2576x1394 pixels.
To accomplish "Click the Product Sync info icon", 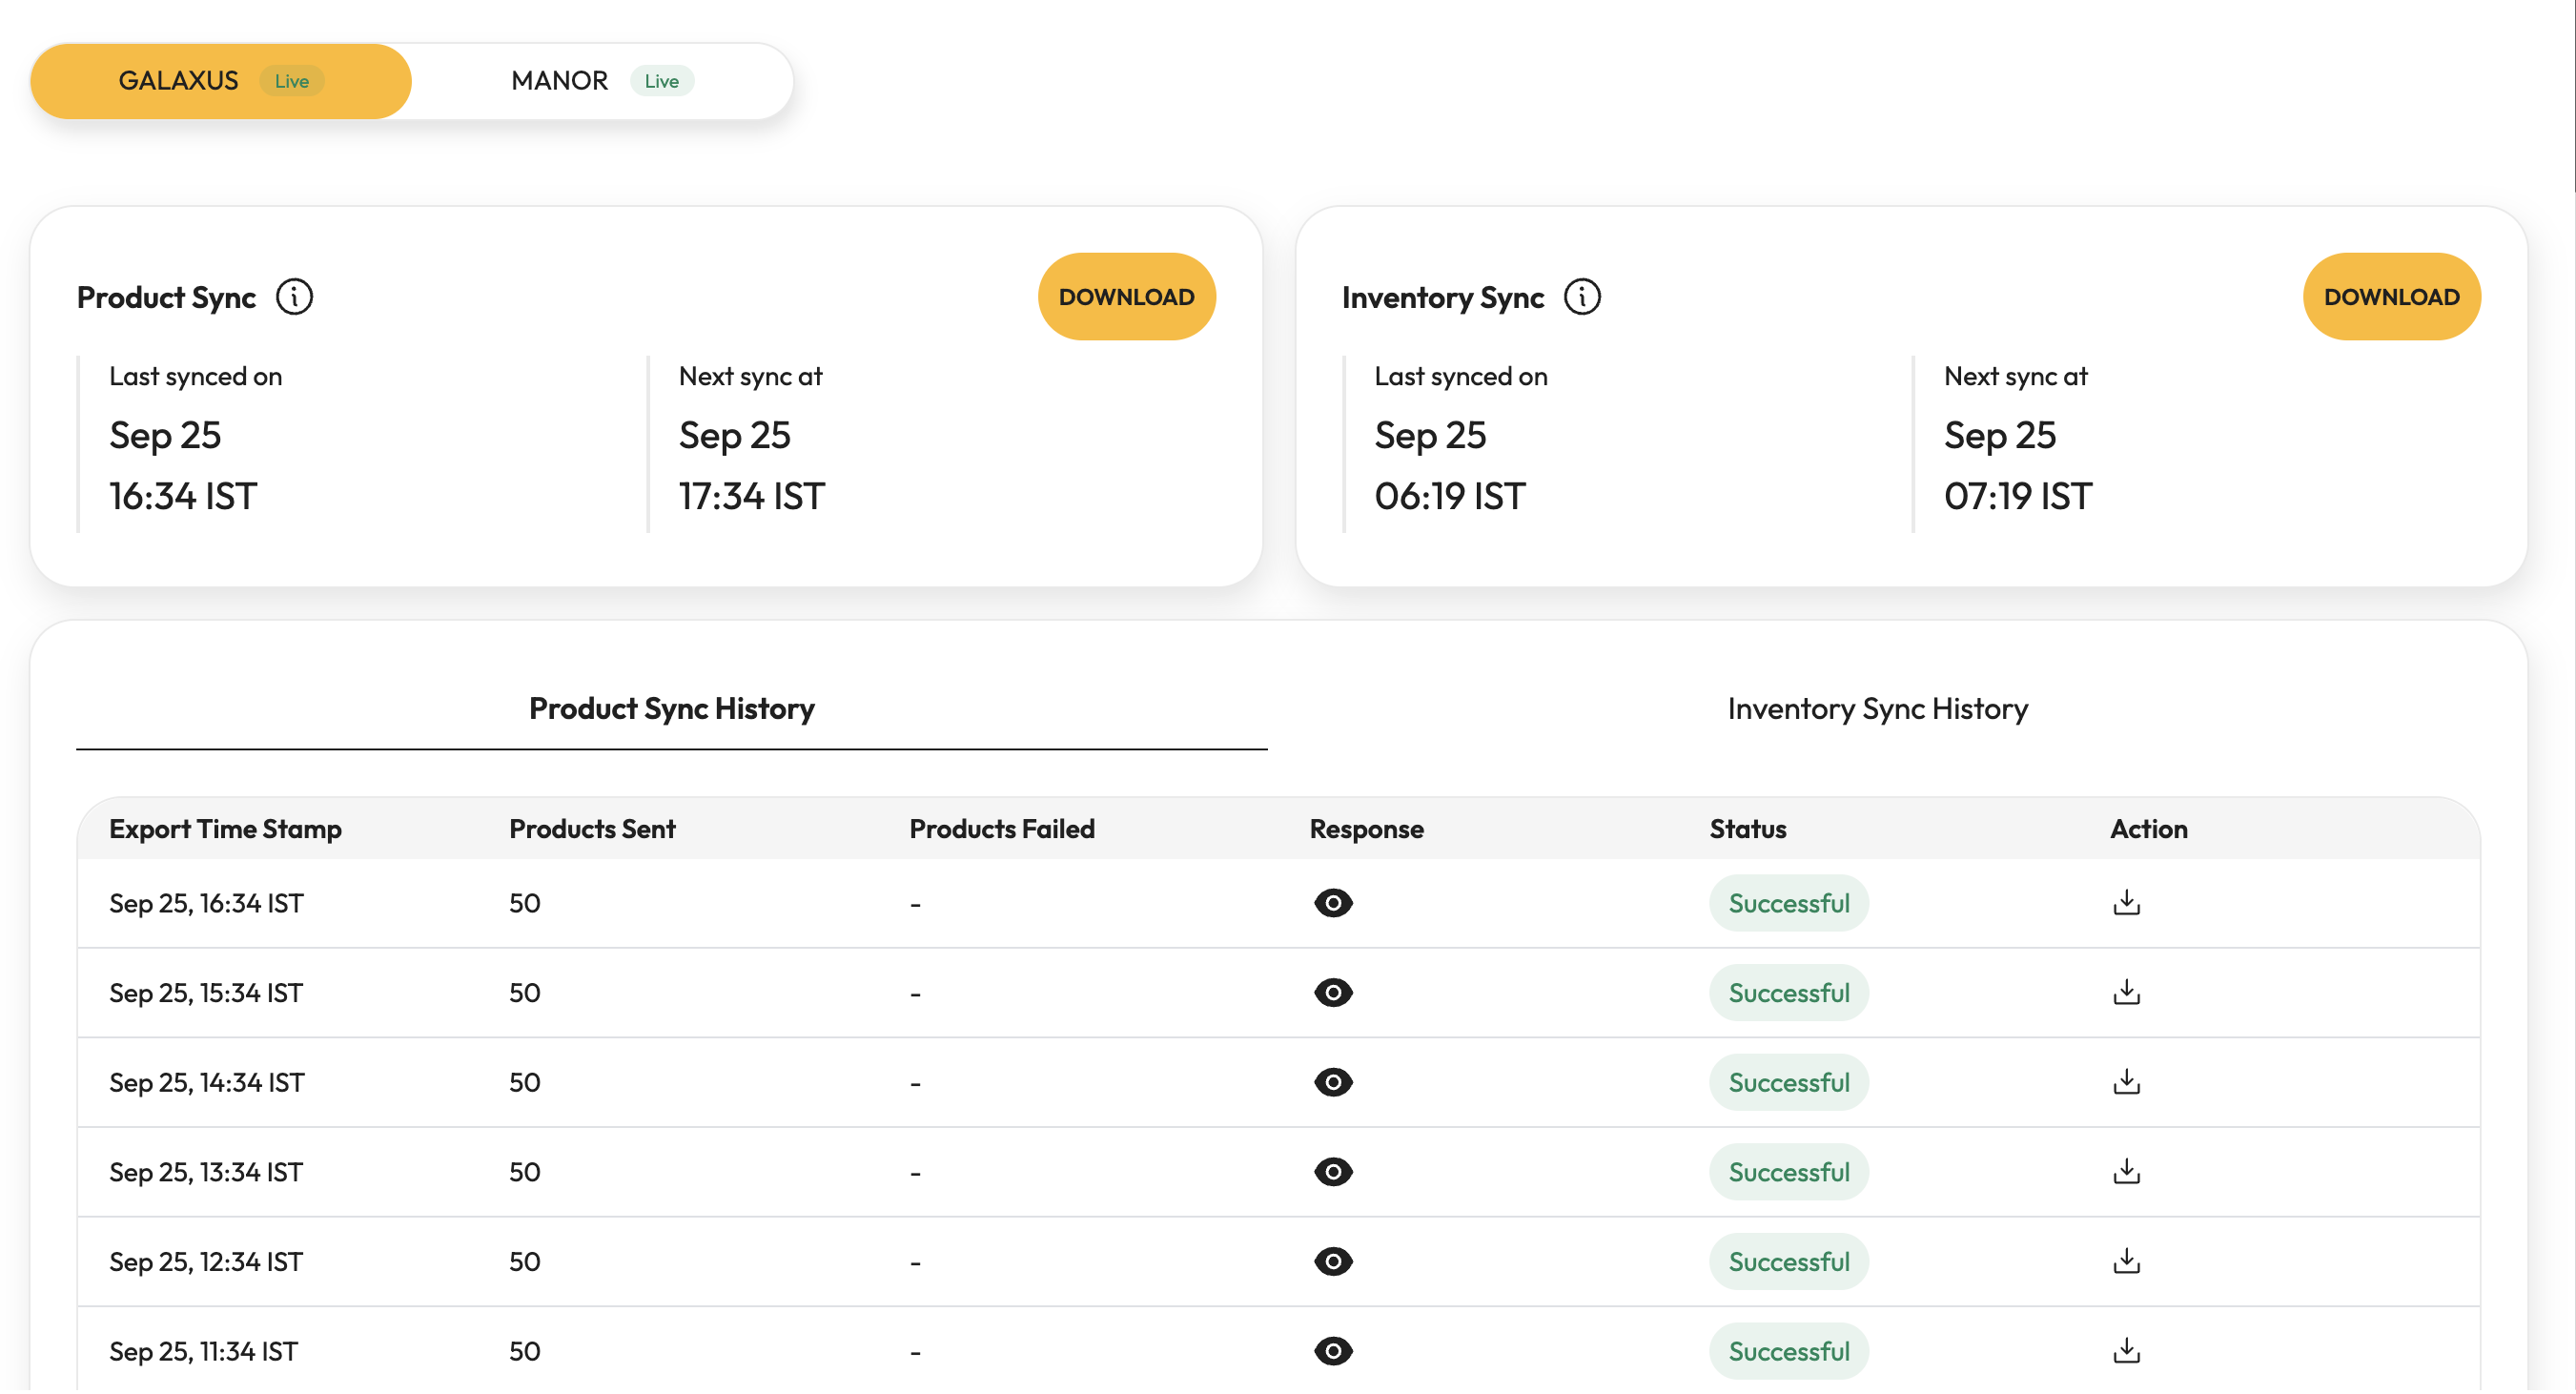I will pos(294,297).
